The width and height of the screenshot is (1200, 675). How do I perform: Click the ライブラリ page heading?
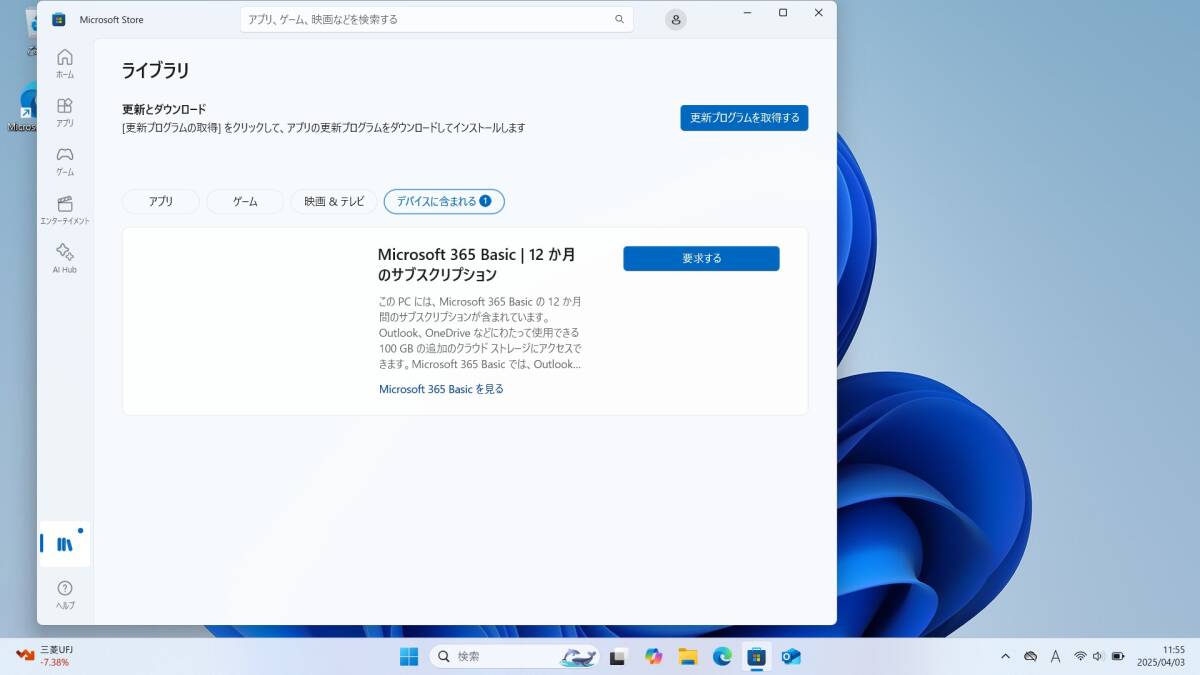pos(155,70)
